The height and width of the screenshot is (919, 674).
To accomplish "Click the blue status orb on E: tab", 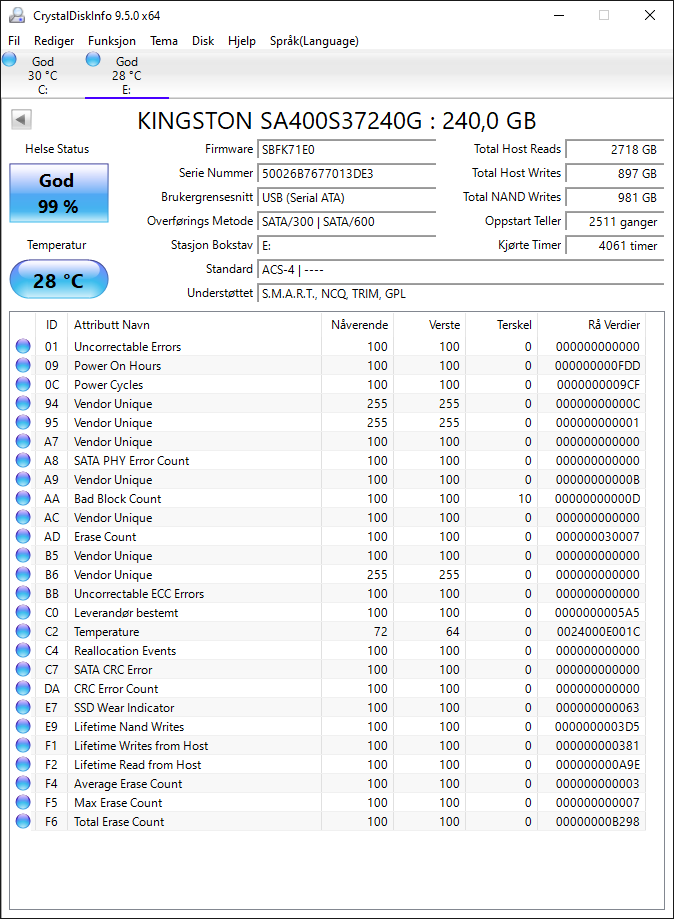I will (x=93, y=59).
